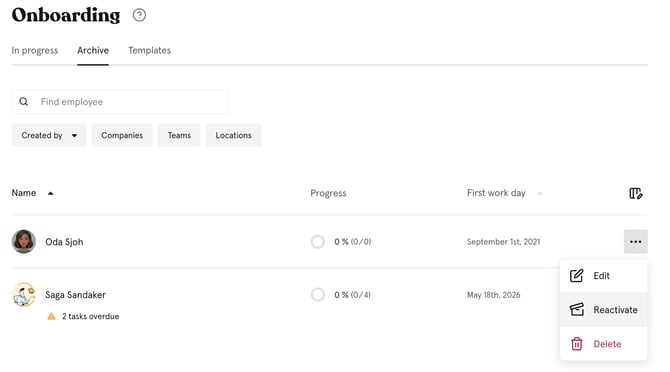Open the Teams filter
670x372 pixels.
(x=179, y=135)
